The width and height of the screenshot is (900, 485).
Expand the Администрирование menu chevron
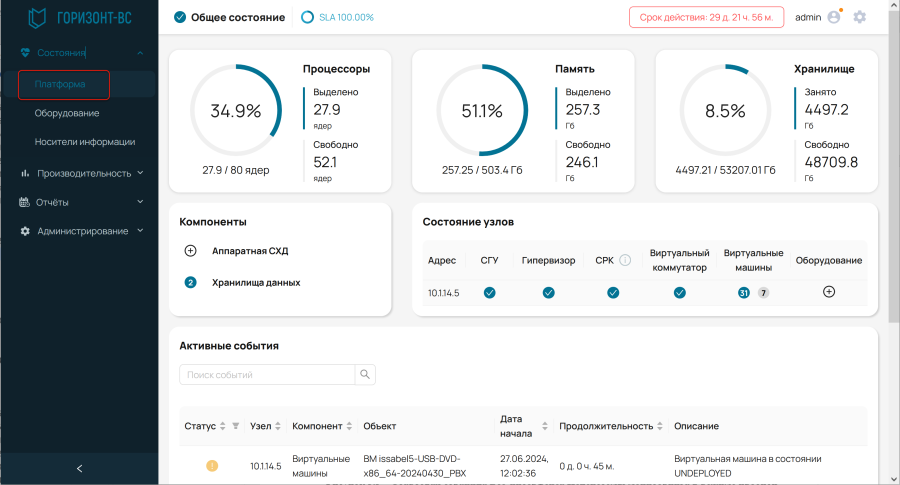coord(140,230)
